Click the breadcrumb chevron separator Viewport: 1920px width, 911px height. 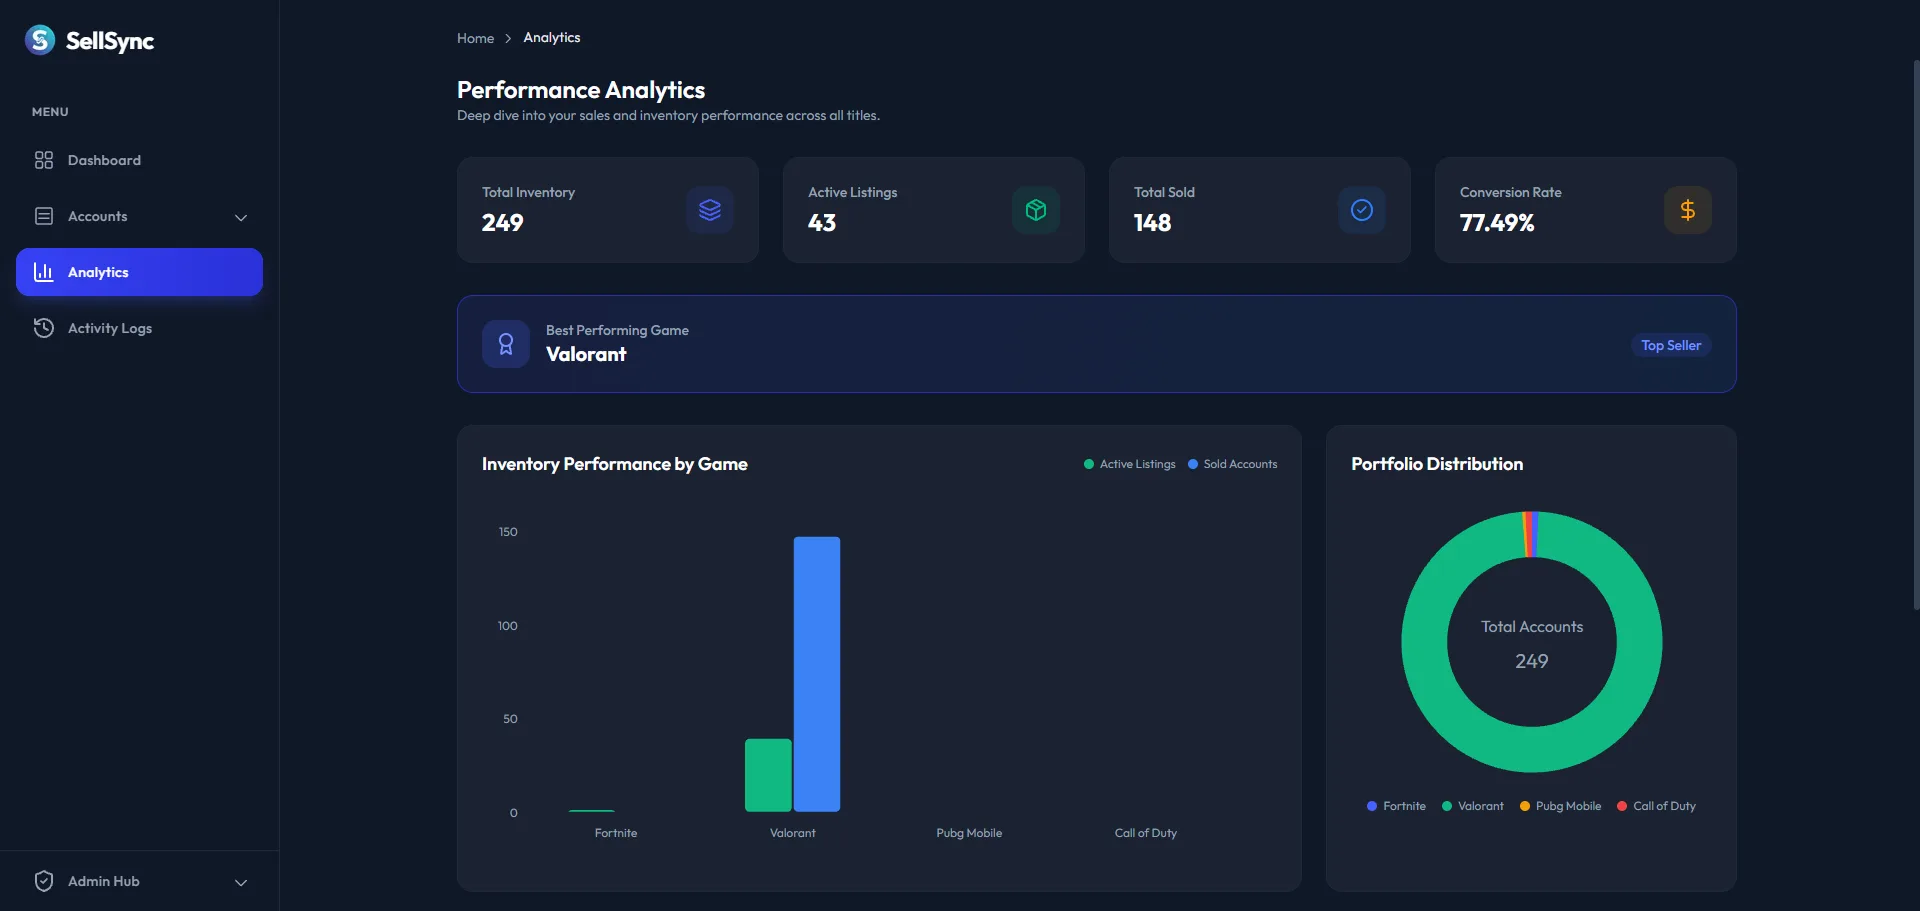(x=508, y=38)
